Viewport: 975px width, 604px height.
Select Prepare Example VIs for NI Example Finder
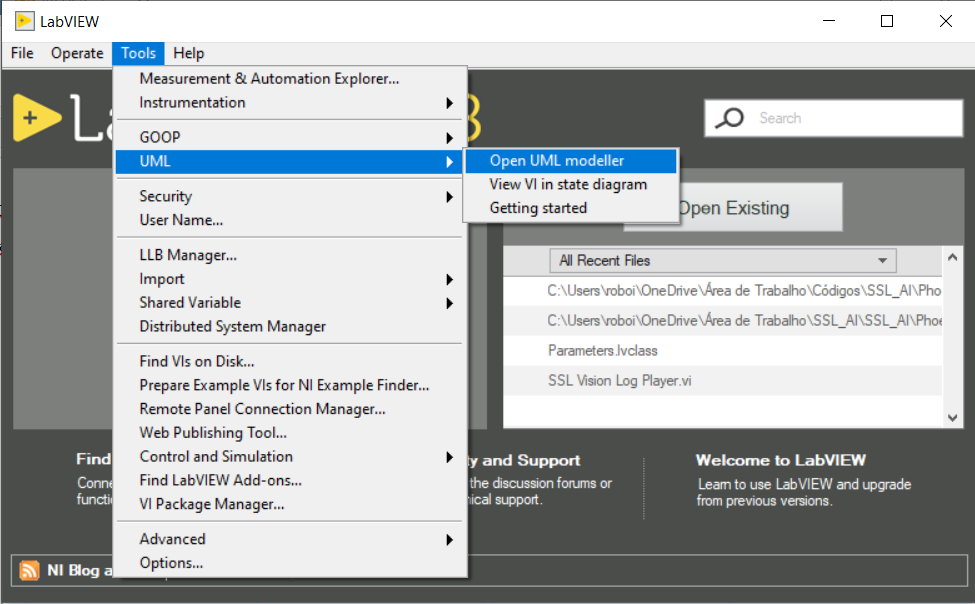[x=290, y=385]
